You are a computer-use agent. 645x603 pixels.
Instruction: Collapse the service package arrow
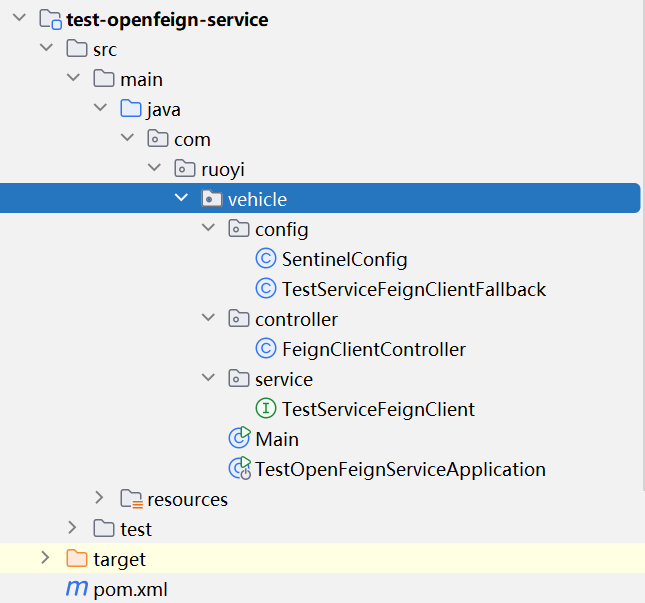(208, 379)
